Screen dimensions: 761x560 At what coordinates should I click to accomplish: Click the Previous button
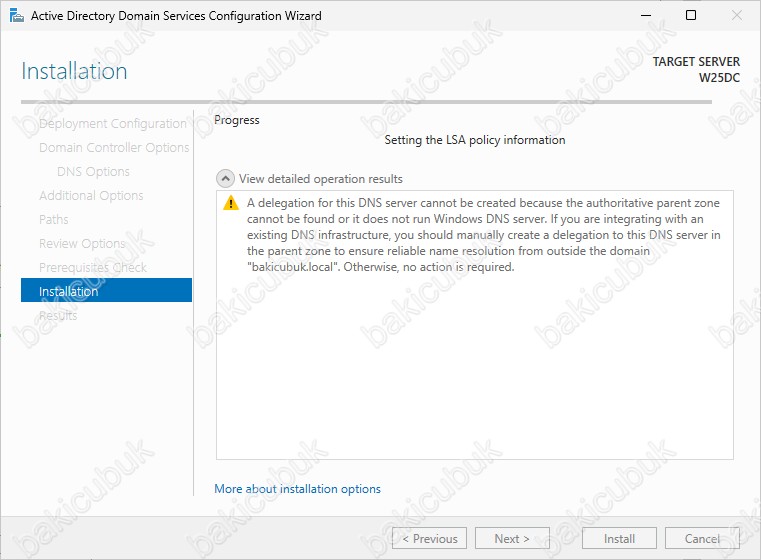click(430, 538)
